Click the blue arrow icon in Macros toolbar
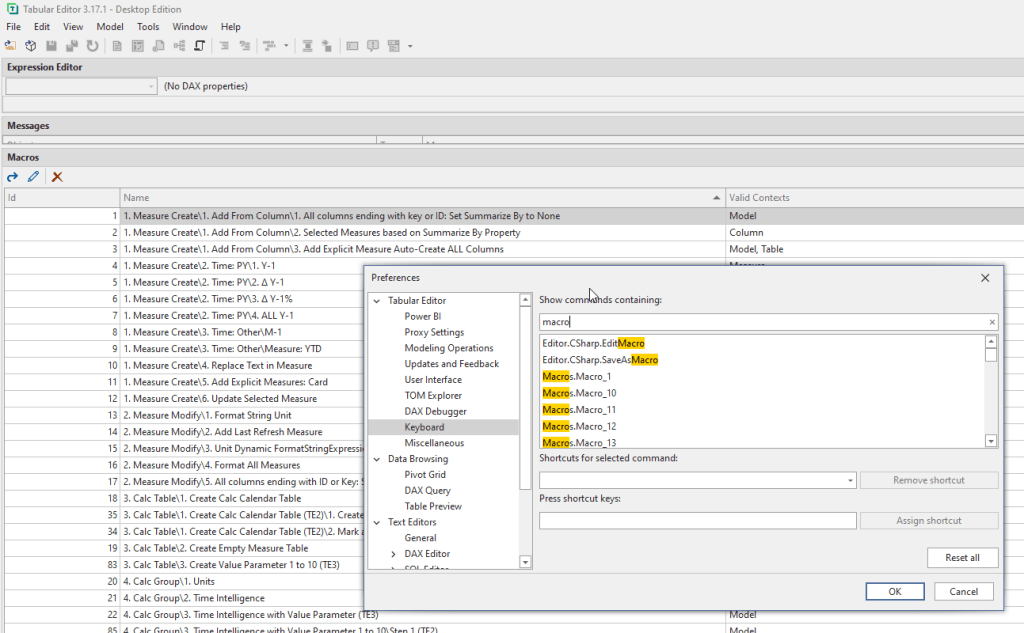The width and height of the screenshot is (1024, 633). point(13,177)
